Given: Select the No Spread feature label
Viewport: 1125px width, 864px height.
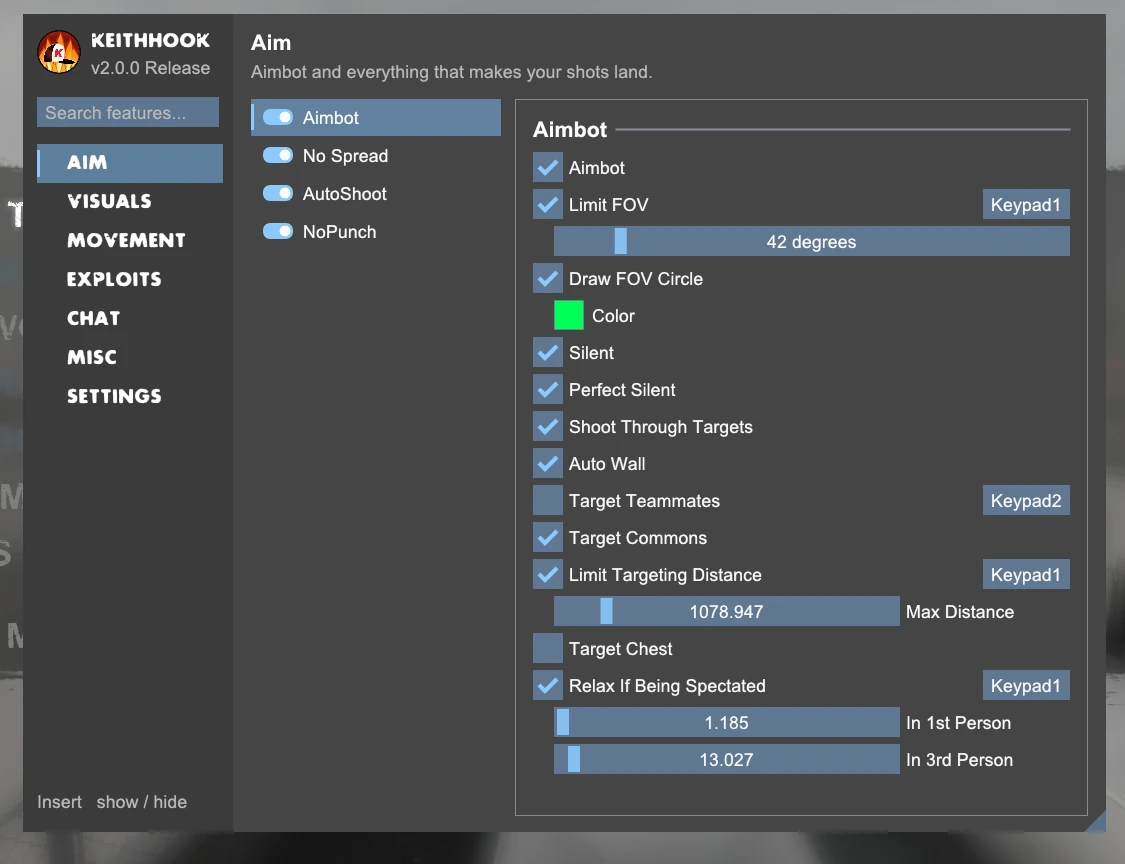Looking at the screenshot, I should point(345,156).
